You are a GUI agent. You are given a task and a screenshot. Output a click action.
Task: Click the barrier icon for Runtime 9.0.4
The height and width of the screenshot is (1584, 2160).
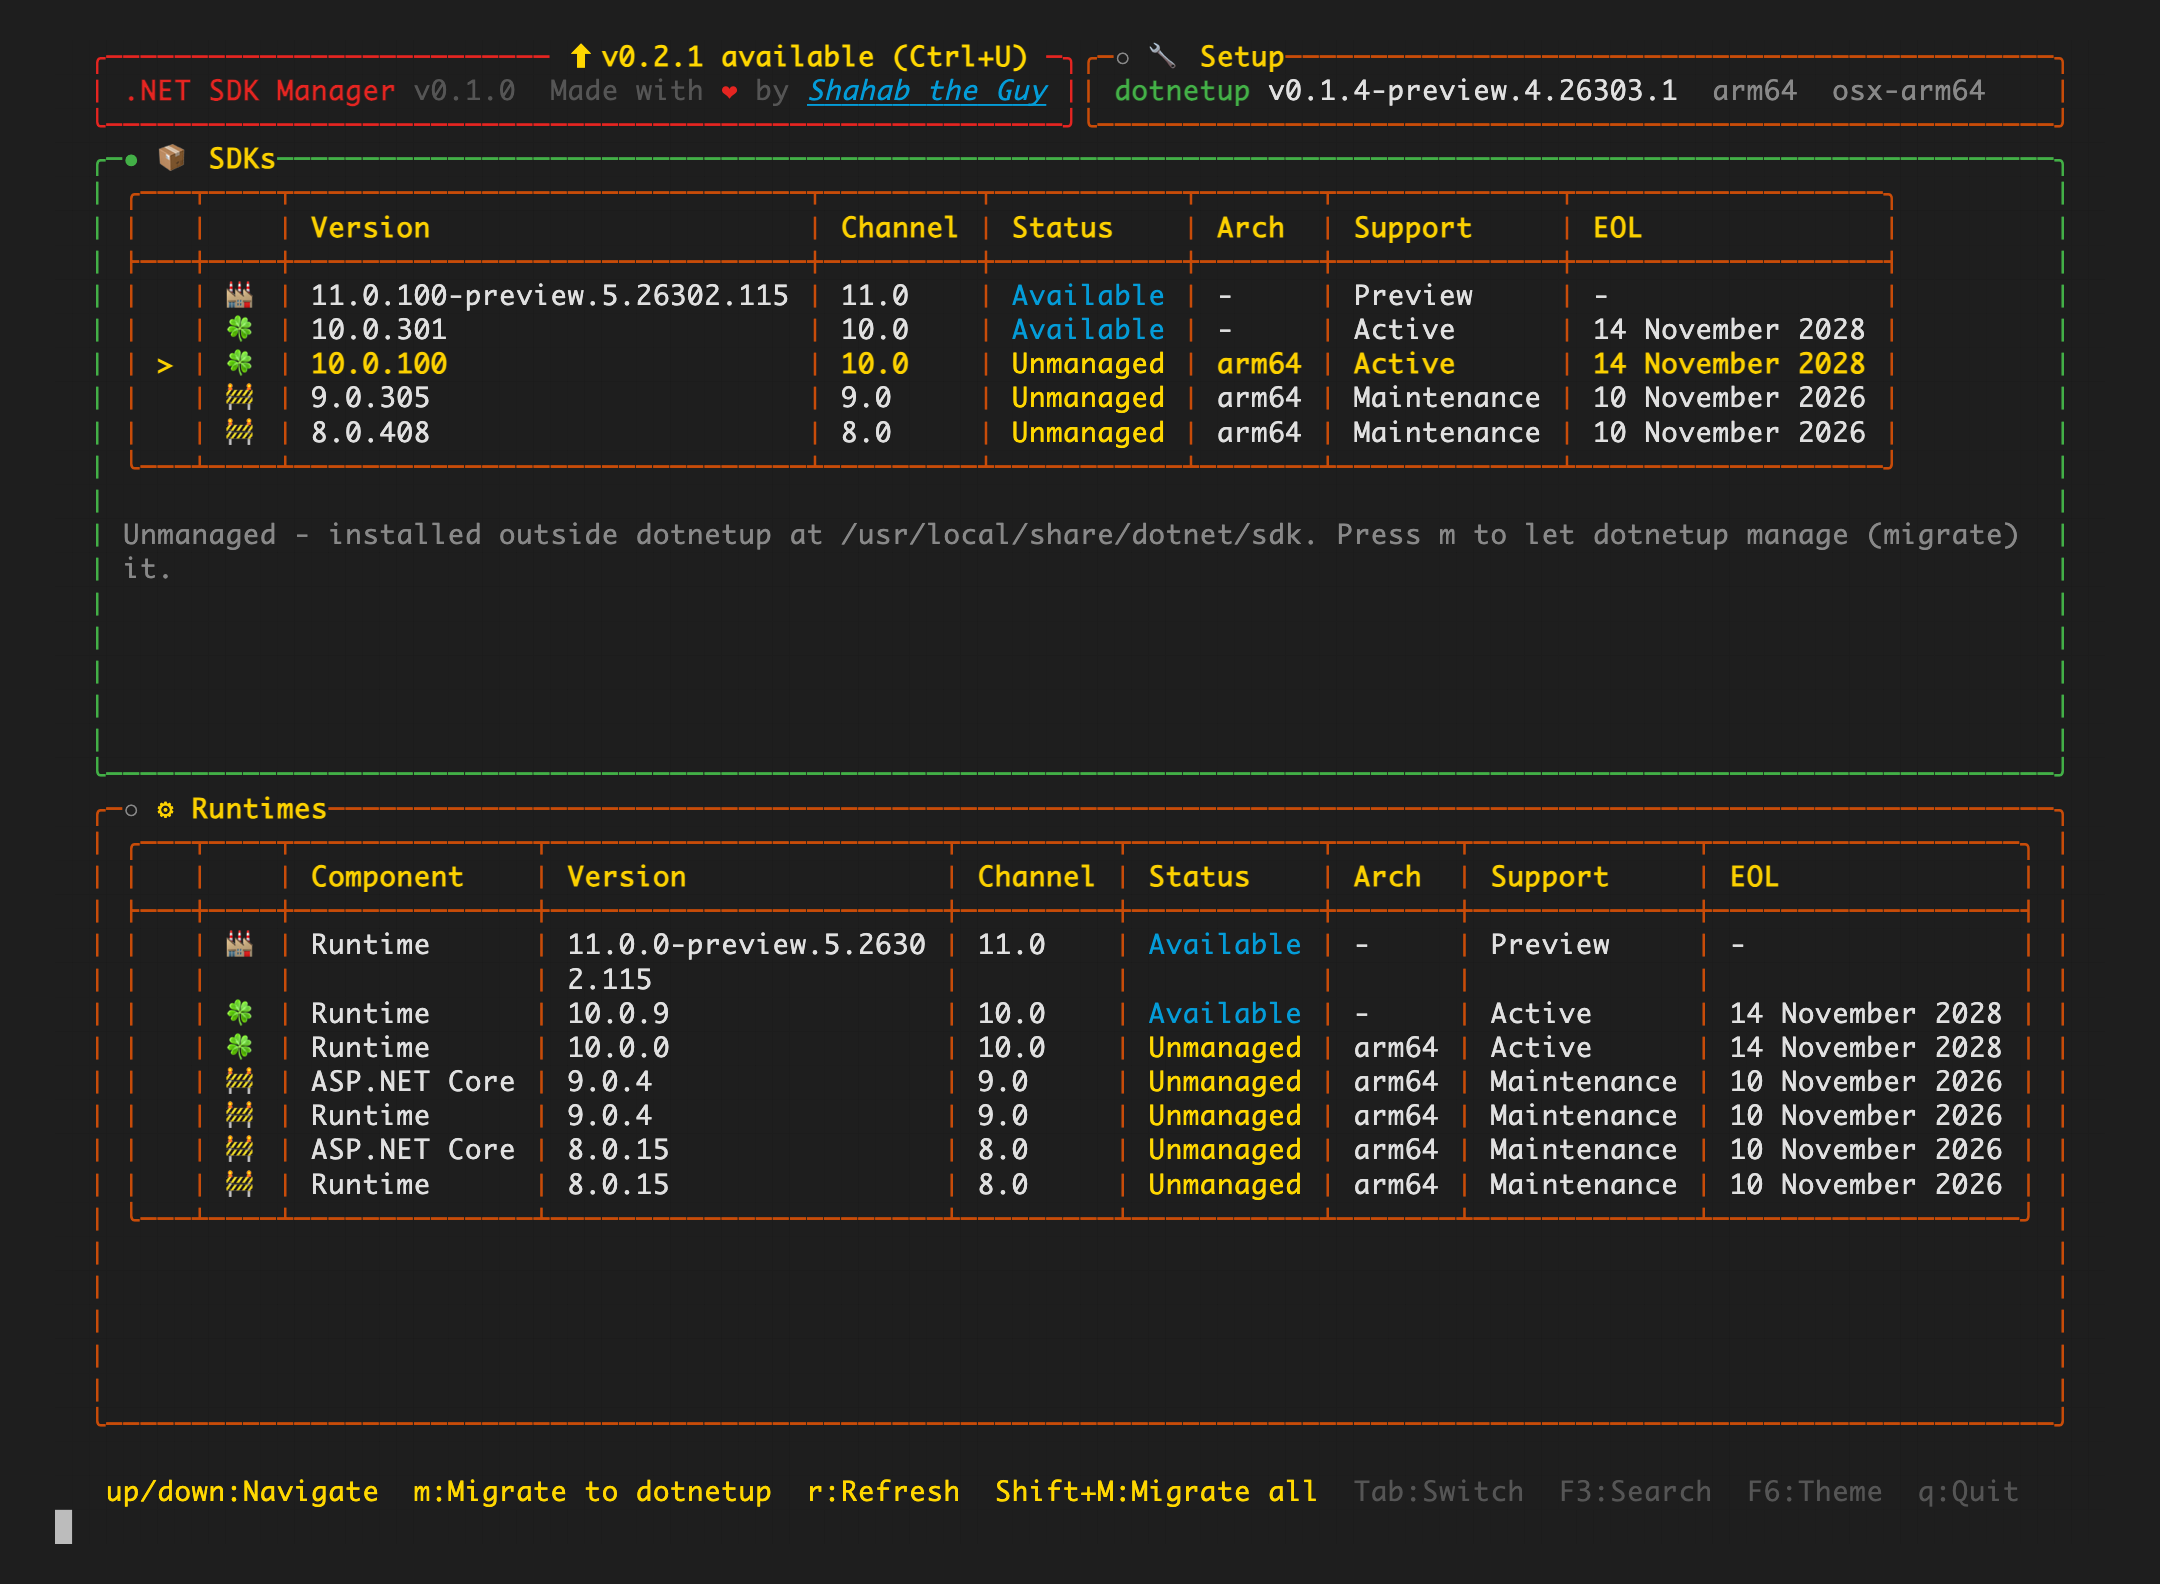point(239,1115)
